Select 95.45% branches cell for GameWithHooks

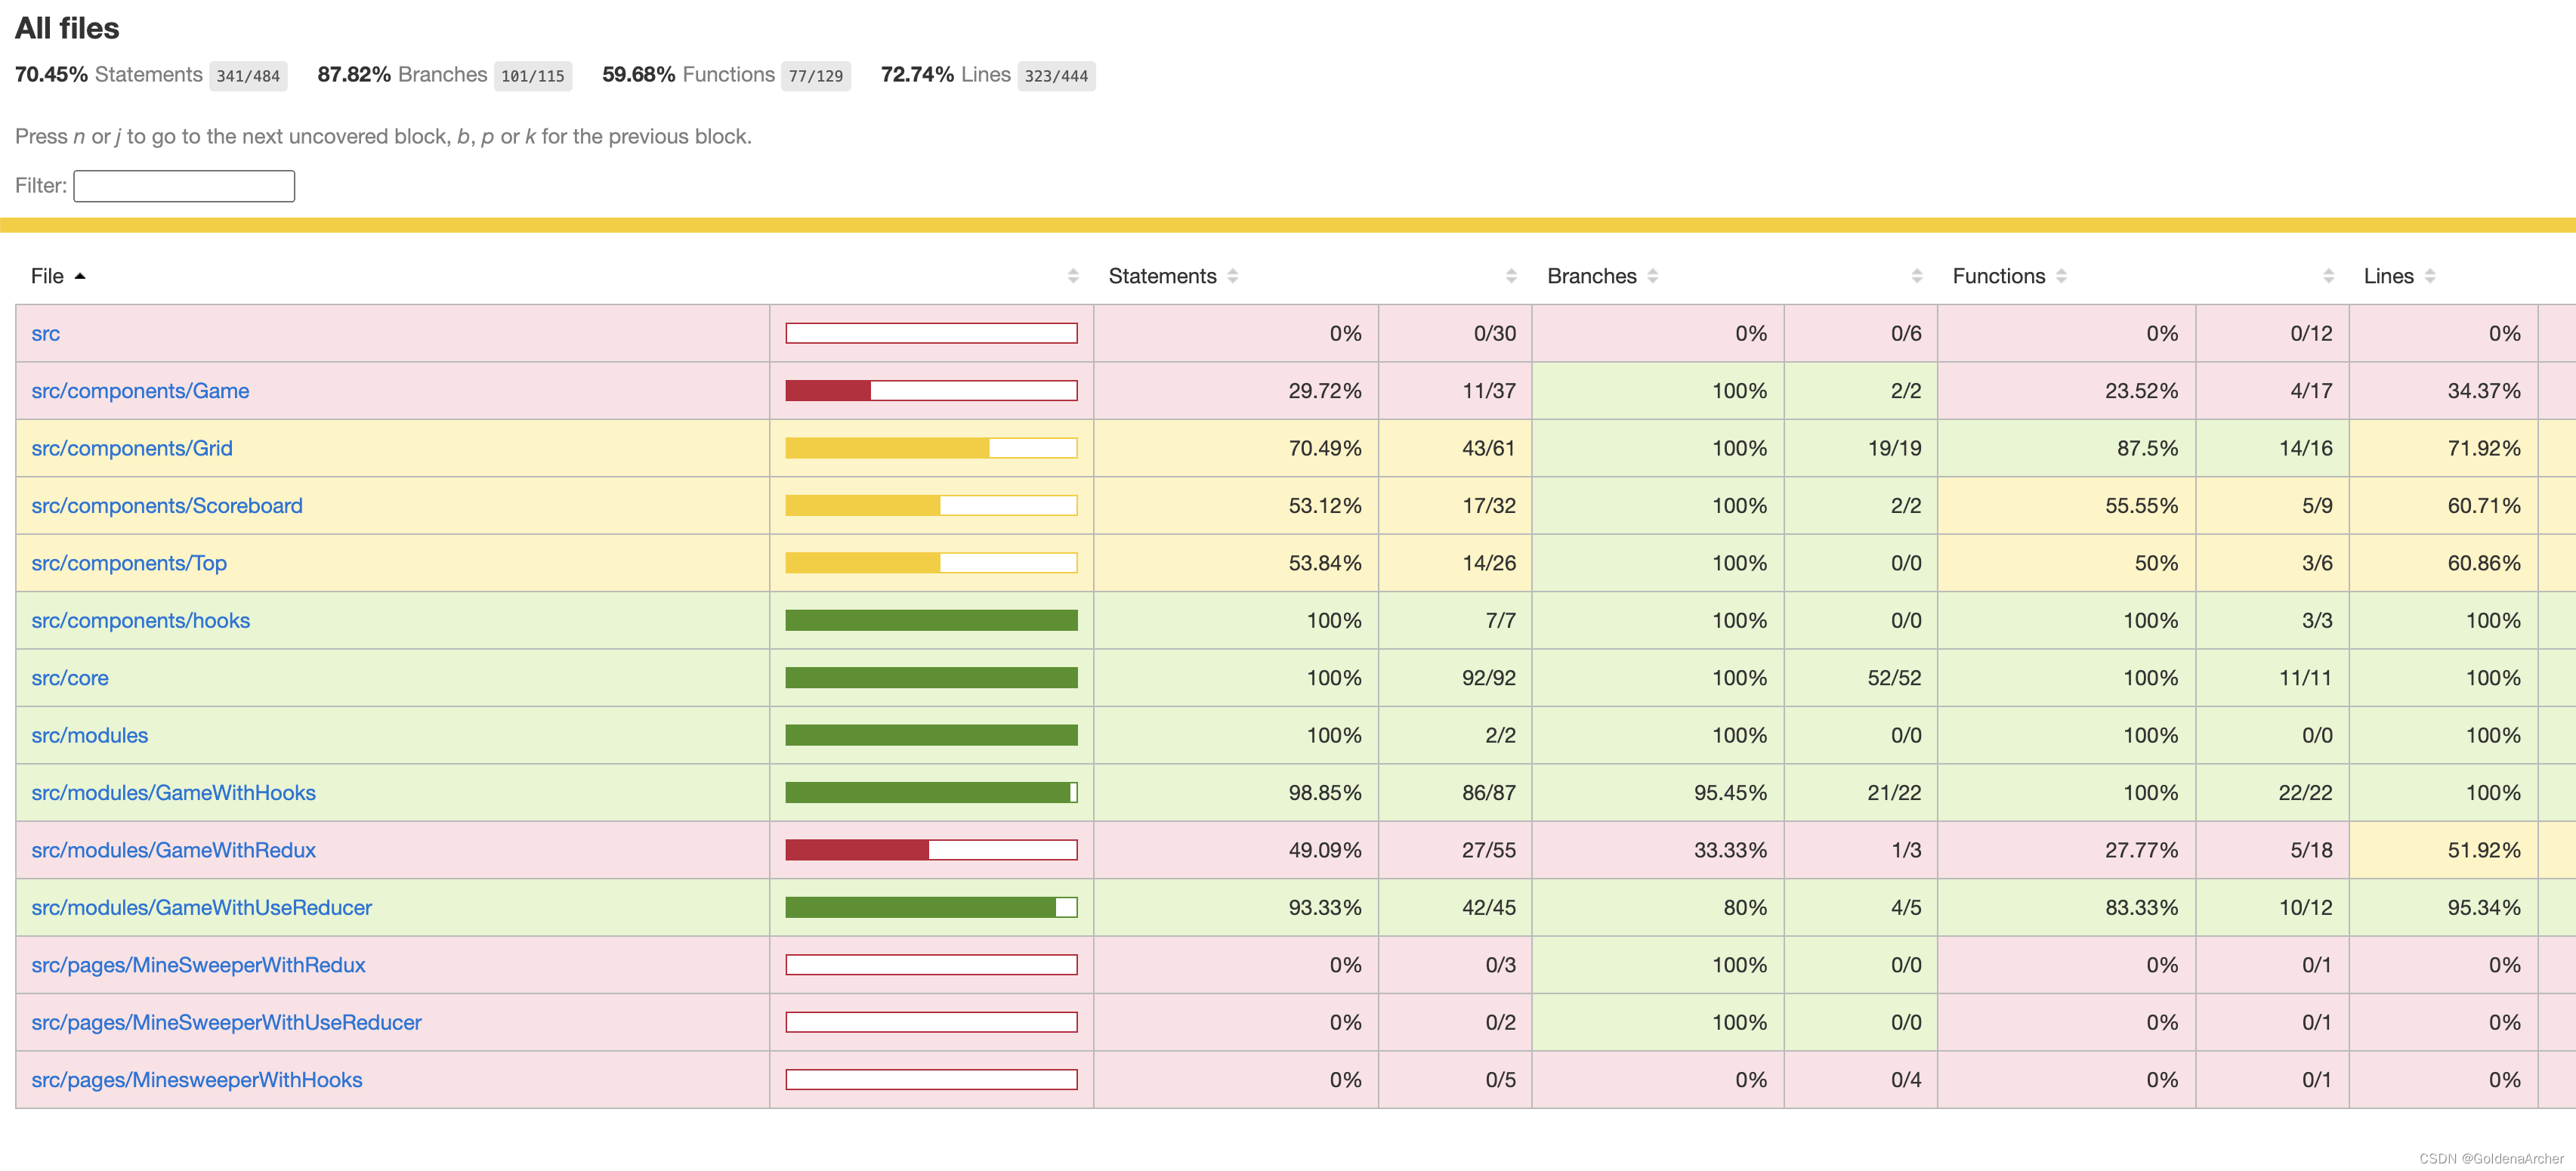click(x=1658, y=793)
